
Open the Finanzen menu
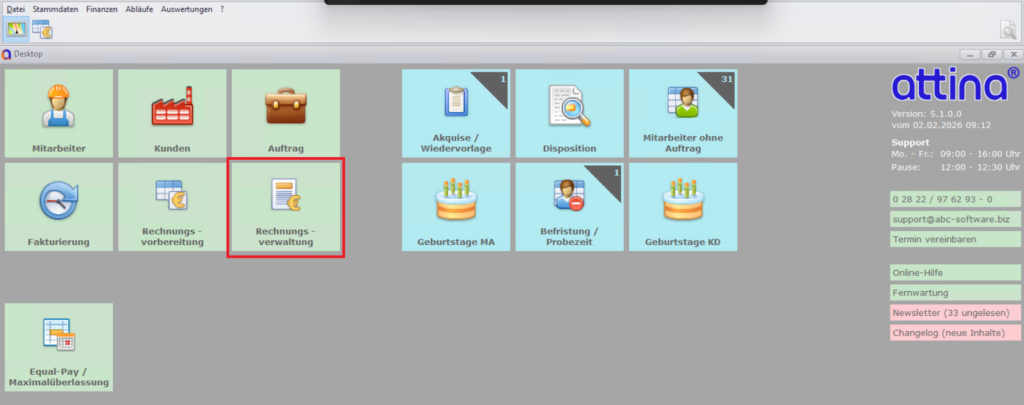tap(102, 9)
